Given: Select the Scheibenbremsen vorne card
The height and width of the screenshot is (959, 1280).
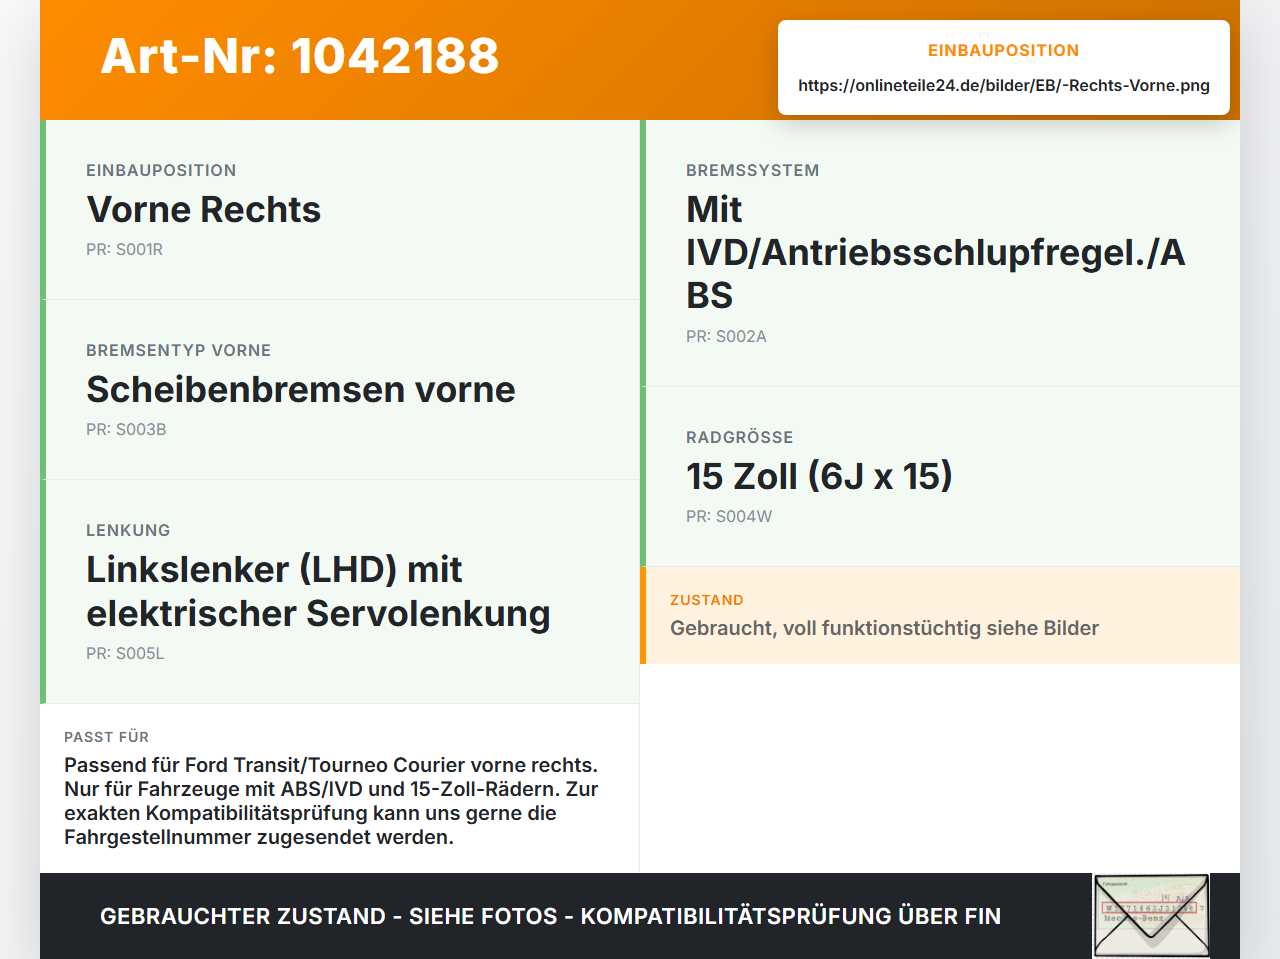Looking at the screenshot, I should point(340,390).
